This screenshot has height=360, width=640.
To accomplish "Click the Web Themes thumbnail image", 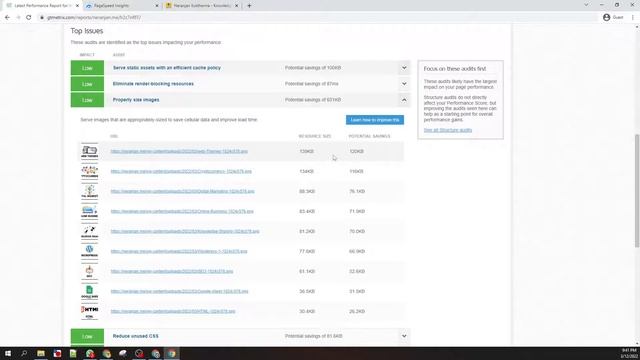I will click(89, 151).
